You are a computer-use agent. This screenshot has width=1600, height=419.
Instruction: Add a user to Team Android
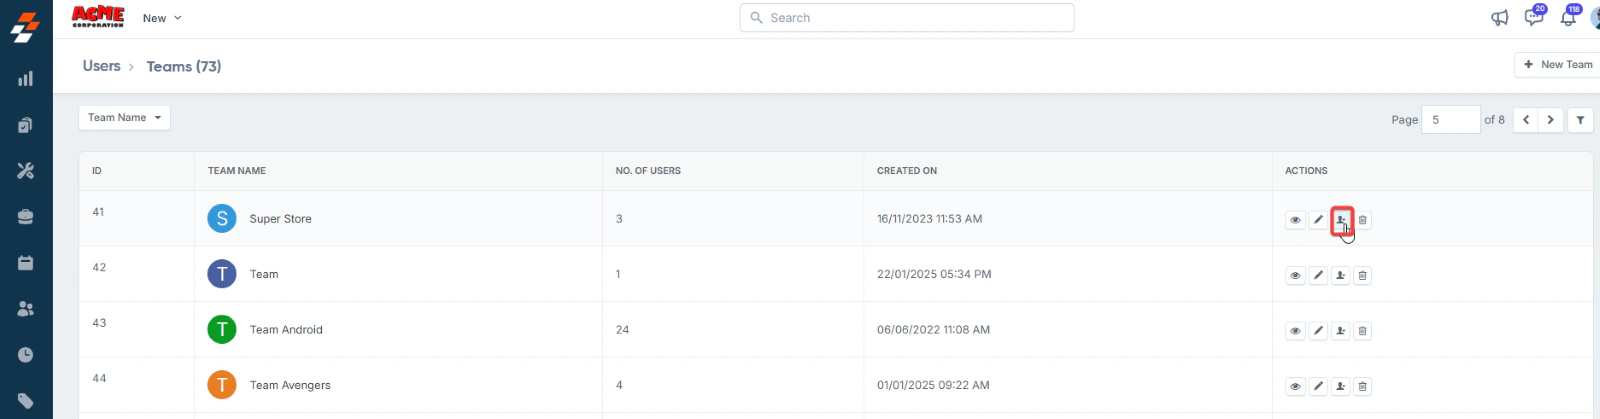click(x=1341, y=331)
